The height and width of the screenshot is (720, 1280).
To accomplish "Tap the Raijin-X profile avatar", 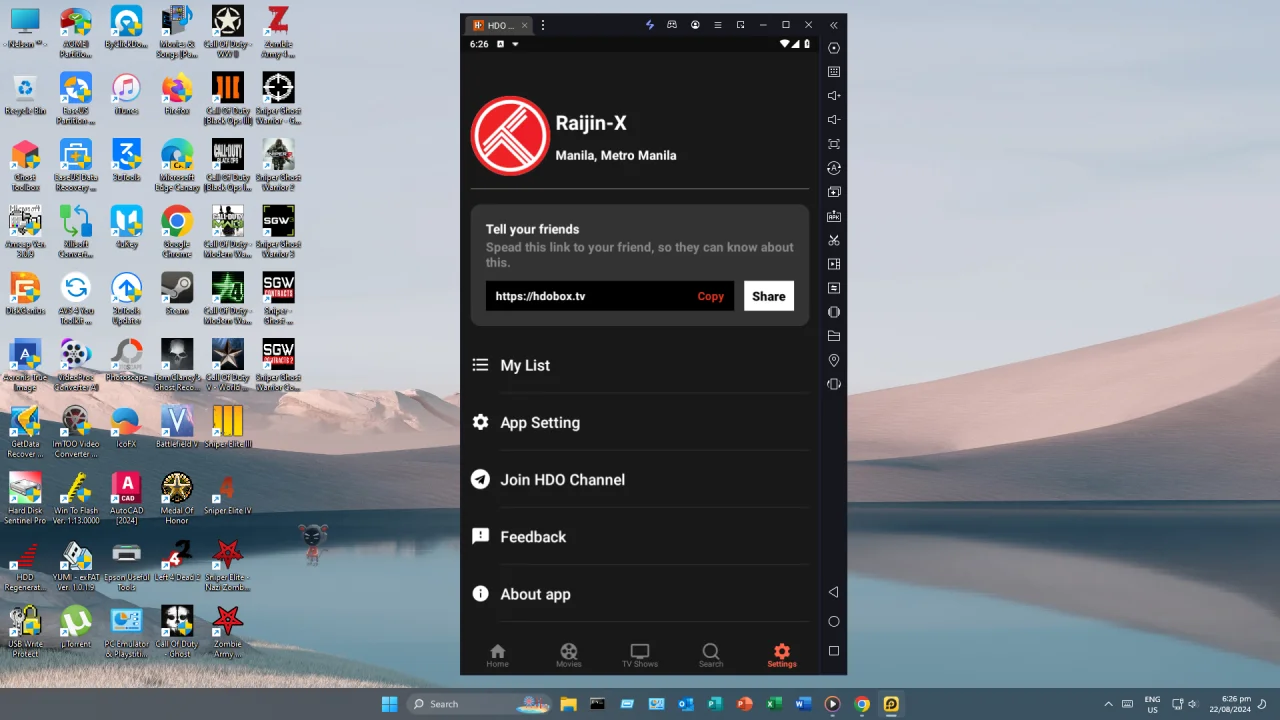I will click(x=510, y=136).
